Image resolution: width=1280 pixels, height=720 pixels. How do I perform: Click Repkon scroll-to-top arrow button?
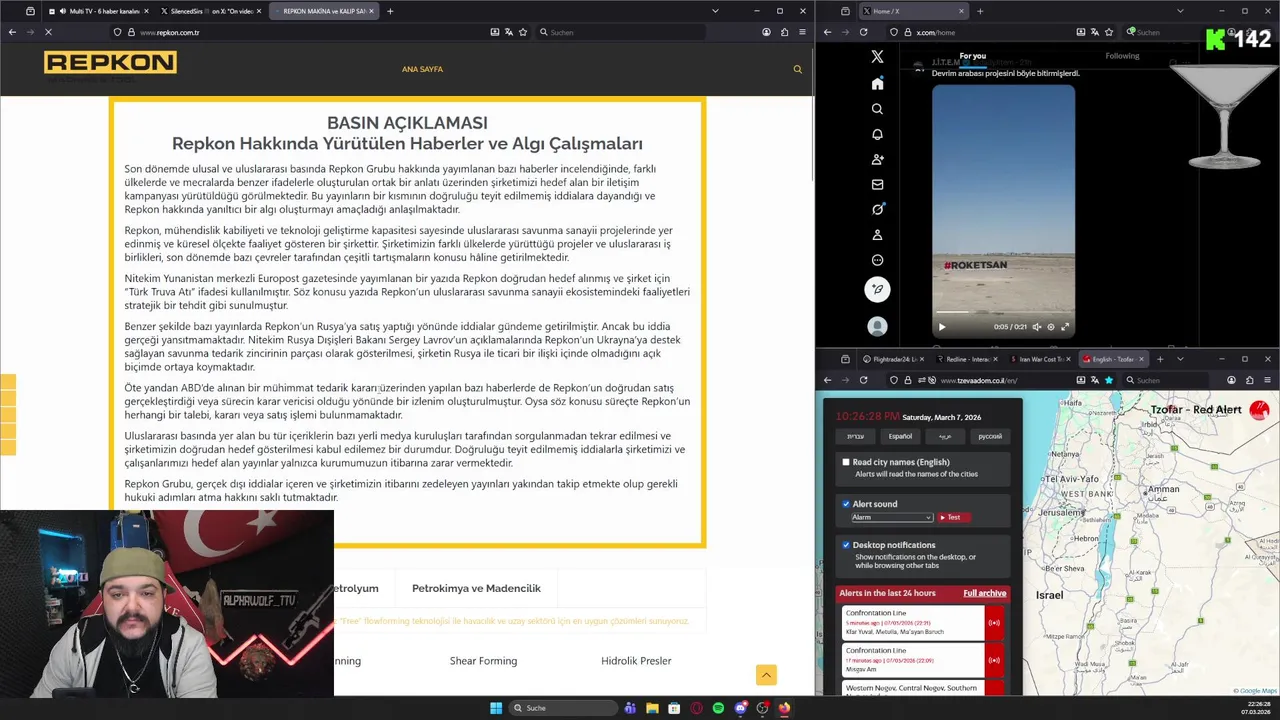click(x=766, y=675)
